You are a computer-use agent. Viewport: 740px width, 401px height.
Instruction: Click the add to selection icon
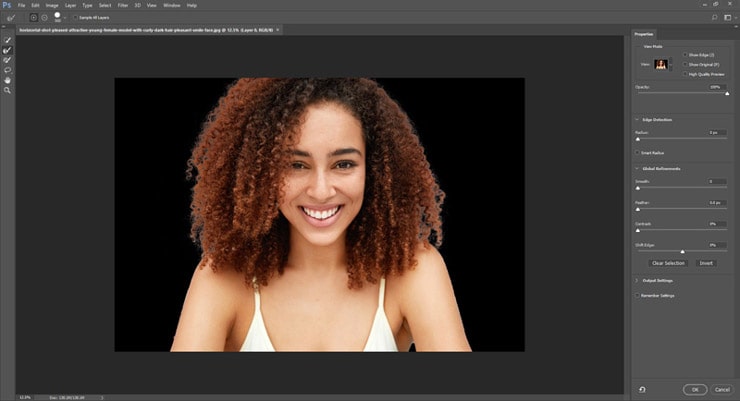point(32,17)
